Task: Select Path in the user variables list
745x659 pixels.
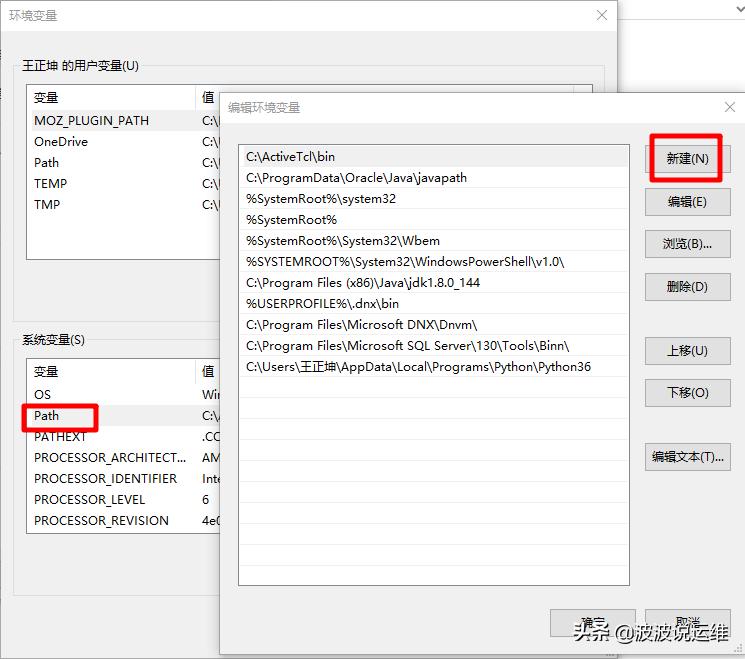Action: tap(124, 163)
